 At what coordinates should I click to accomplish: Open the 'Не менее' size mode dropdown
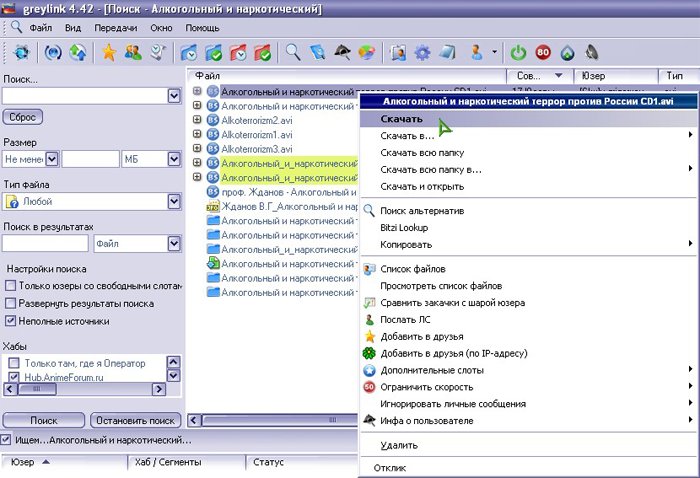pyautogui.click(x=52, y=159)
